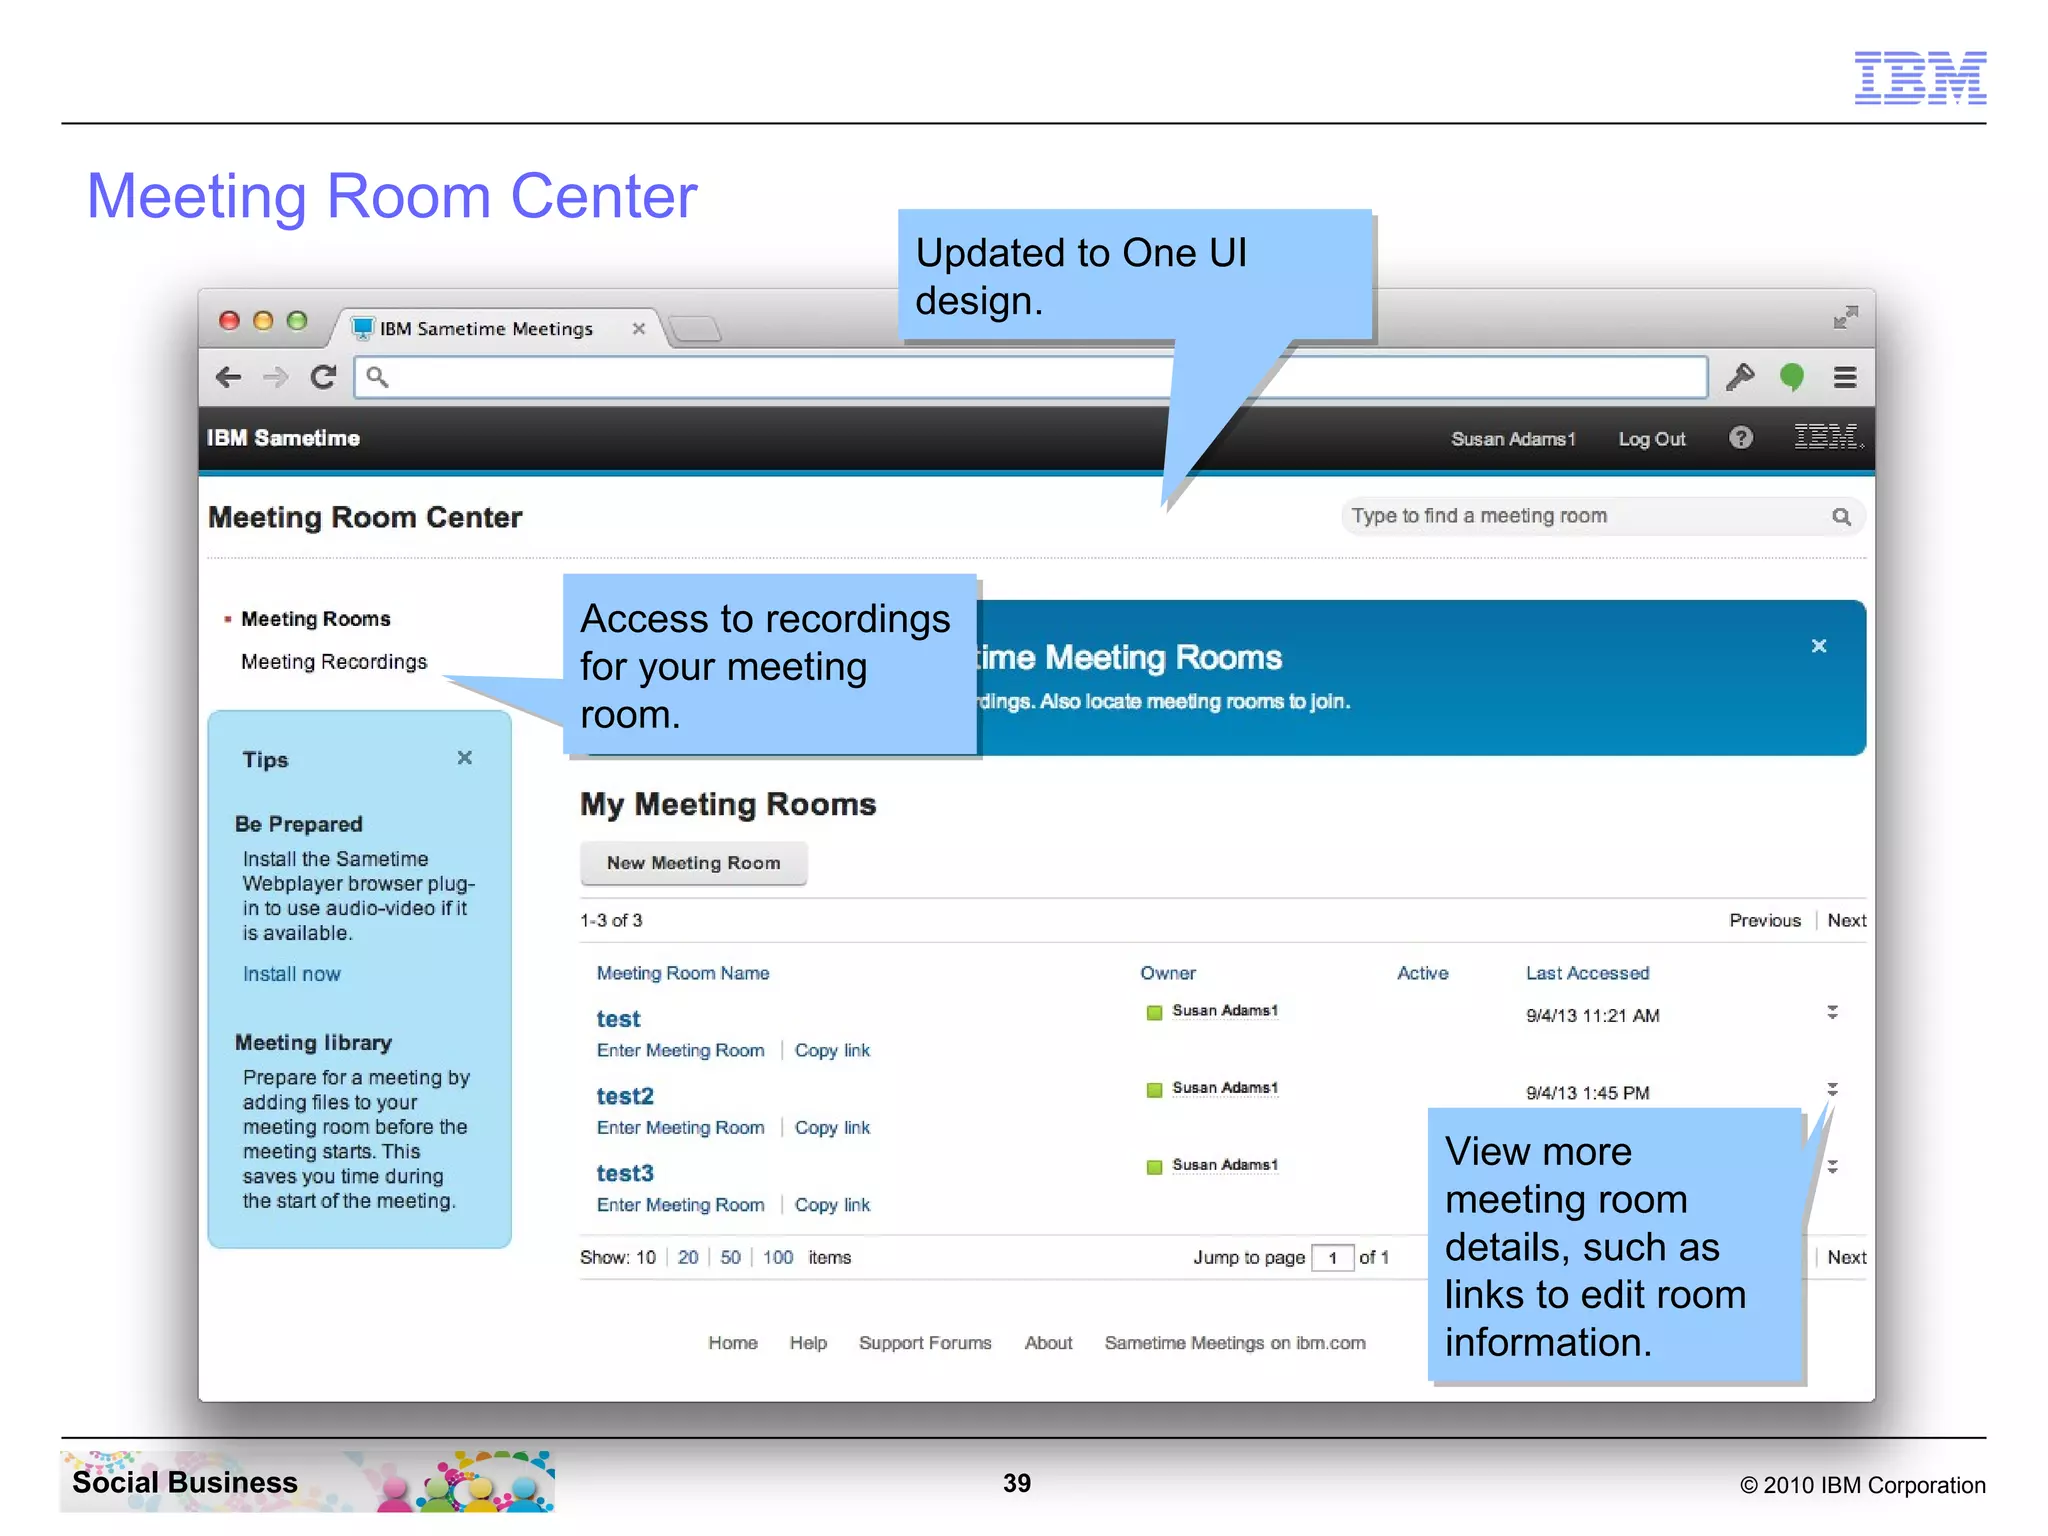
Task: Close the IBM Sametime Meetings tab
Action: point(639,329)
